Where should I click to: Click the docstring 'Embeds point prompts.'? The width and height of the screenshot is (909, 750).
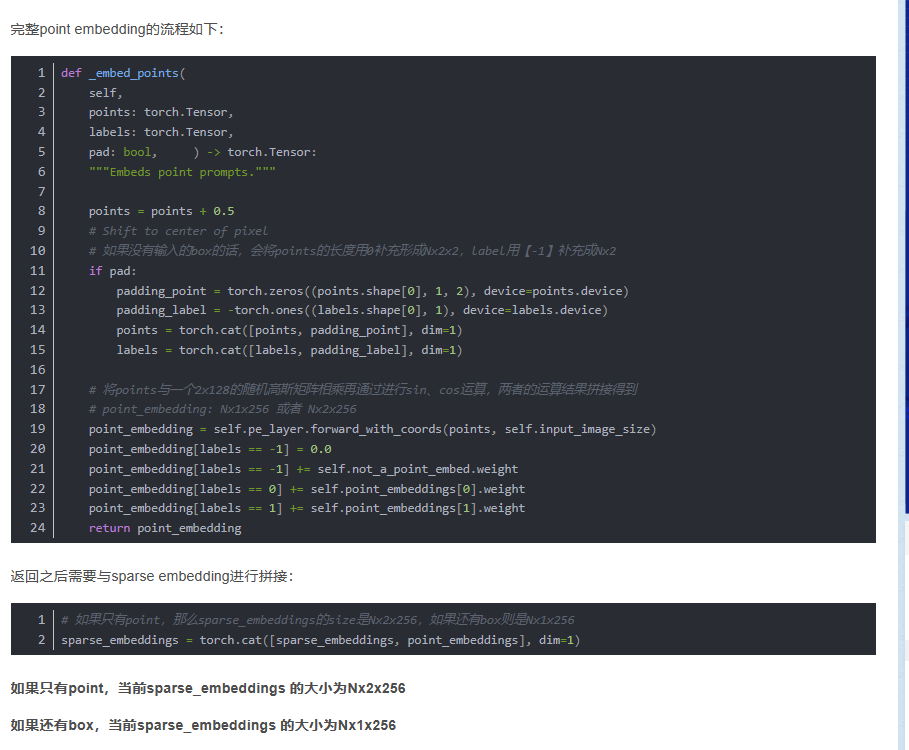182,172
